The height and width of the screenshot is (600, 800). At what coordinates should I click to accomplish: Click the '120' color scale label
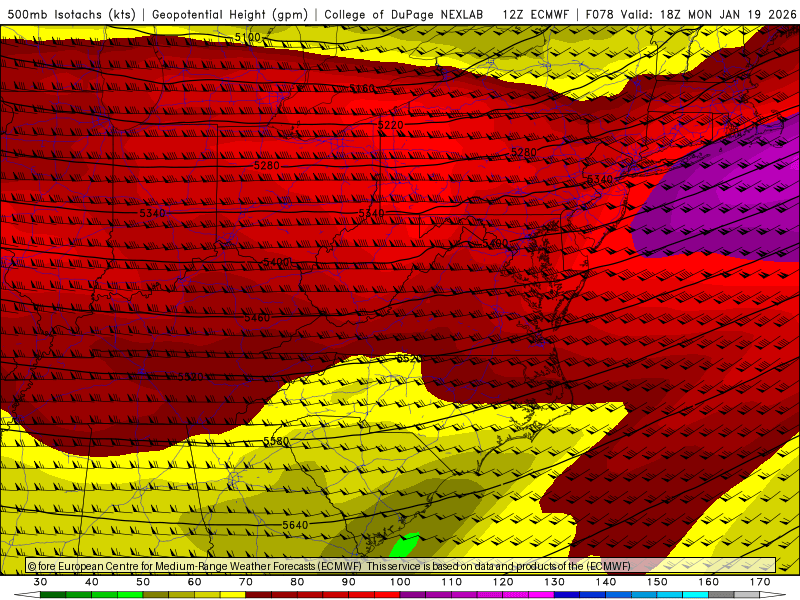coord(503,582)
